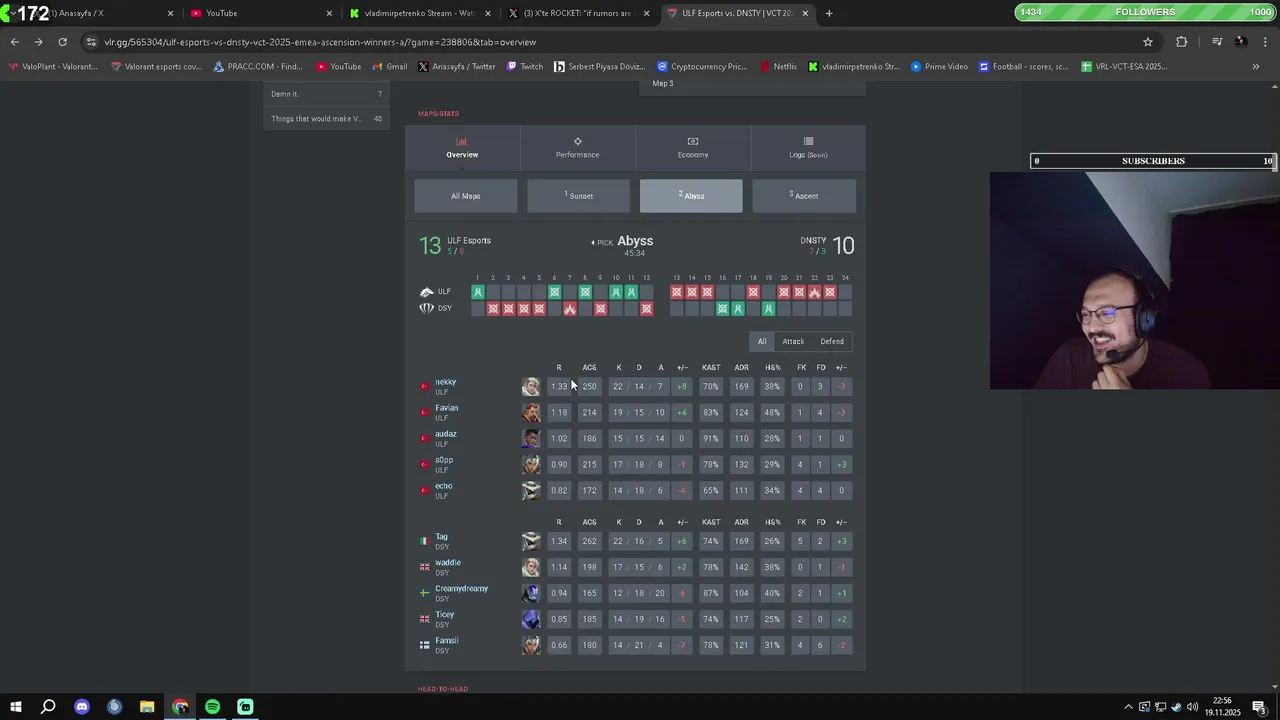Open the Twitch bookmark
This screenshot has height=720, width=1280.
tap(524, 67)
